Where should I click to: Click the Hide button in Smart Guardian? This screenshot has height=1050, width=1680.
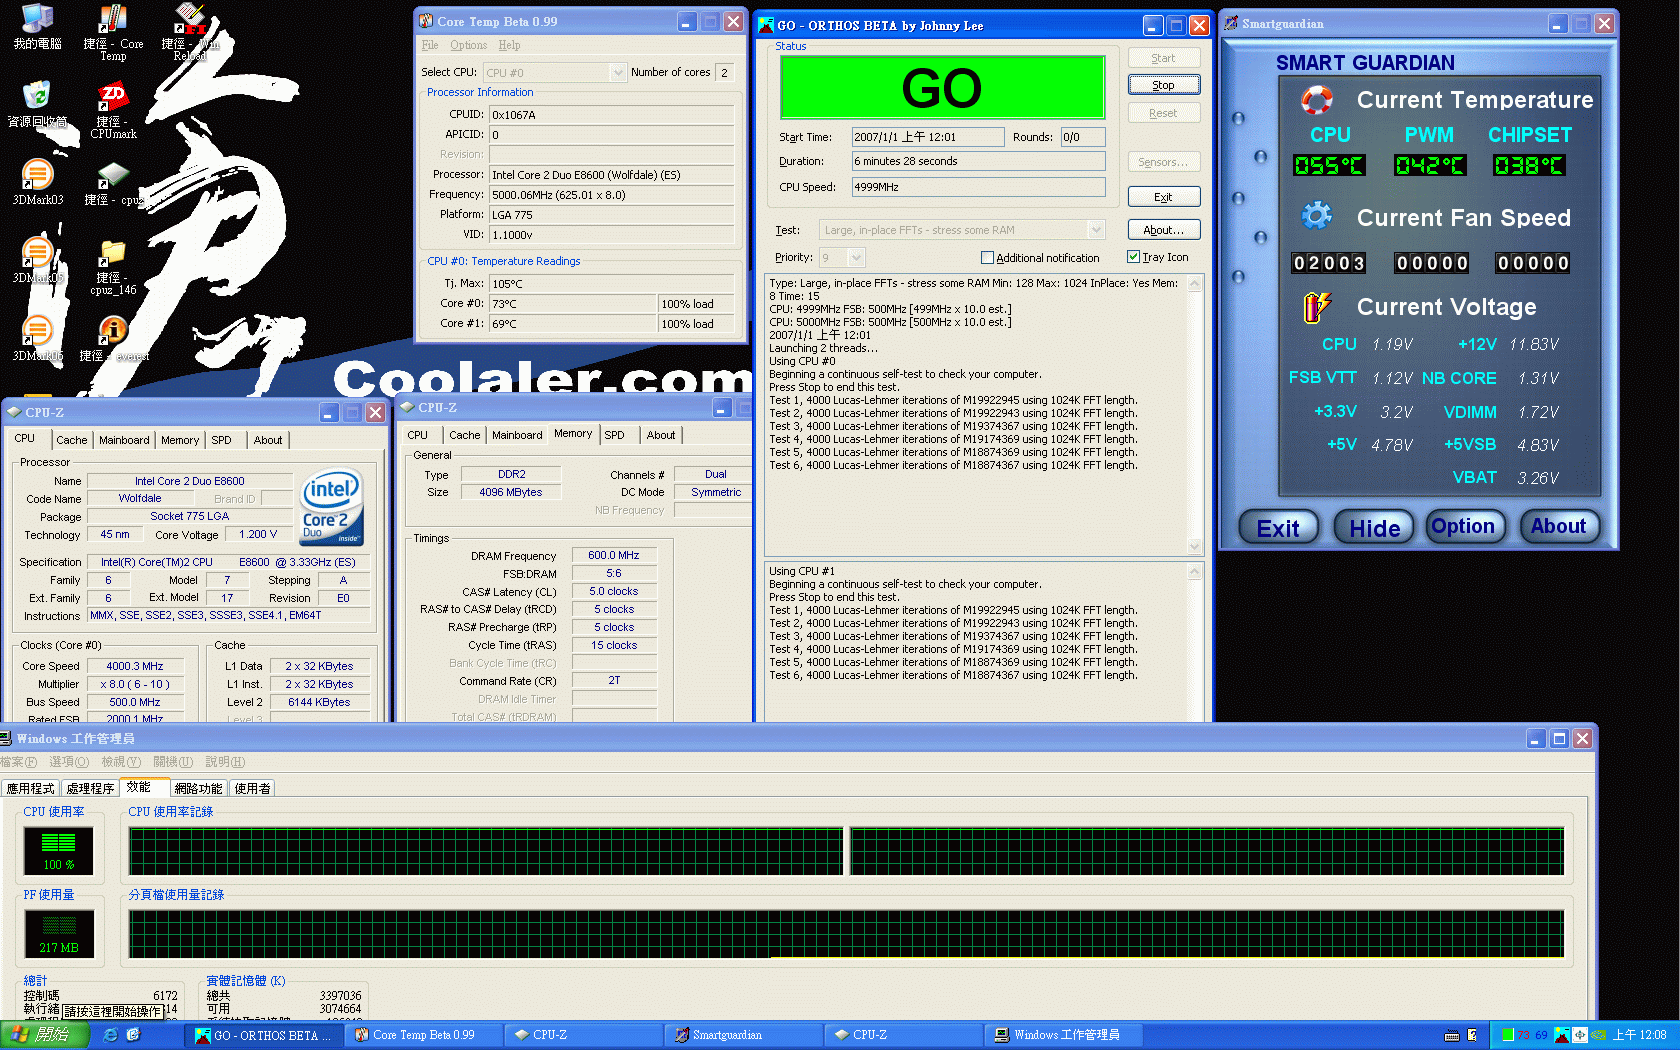coord(1374,528)
